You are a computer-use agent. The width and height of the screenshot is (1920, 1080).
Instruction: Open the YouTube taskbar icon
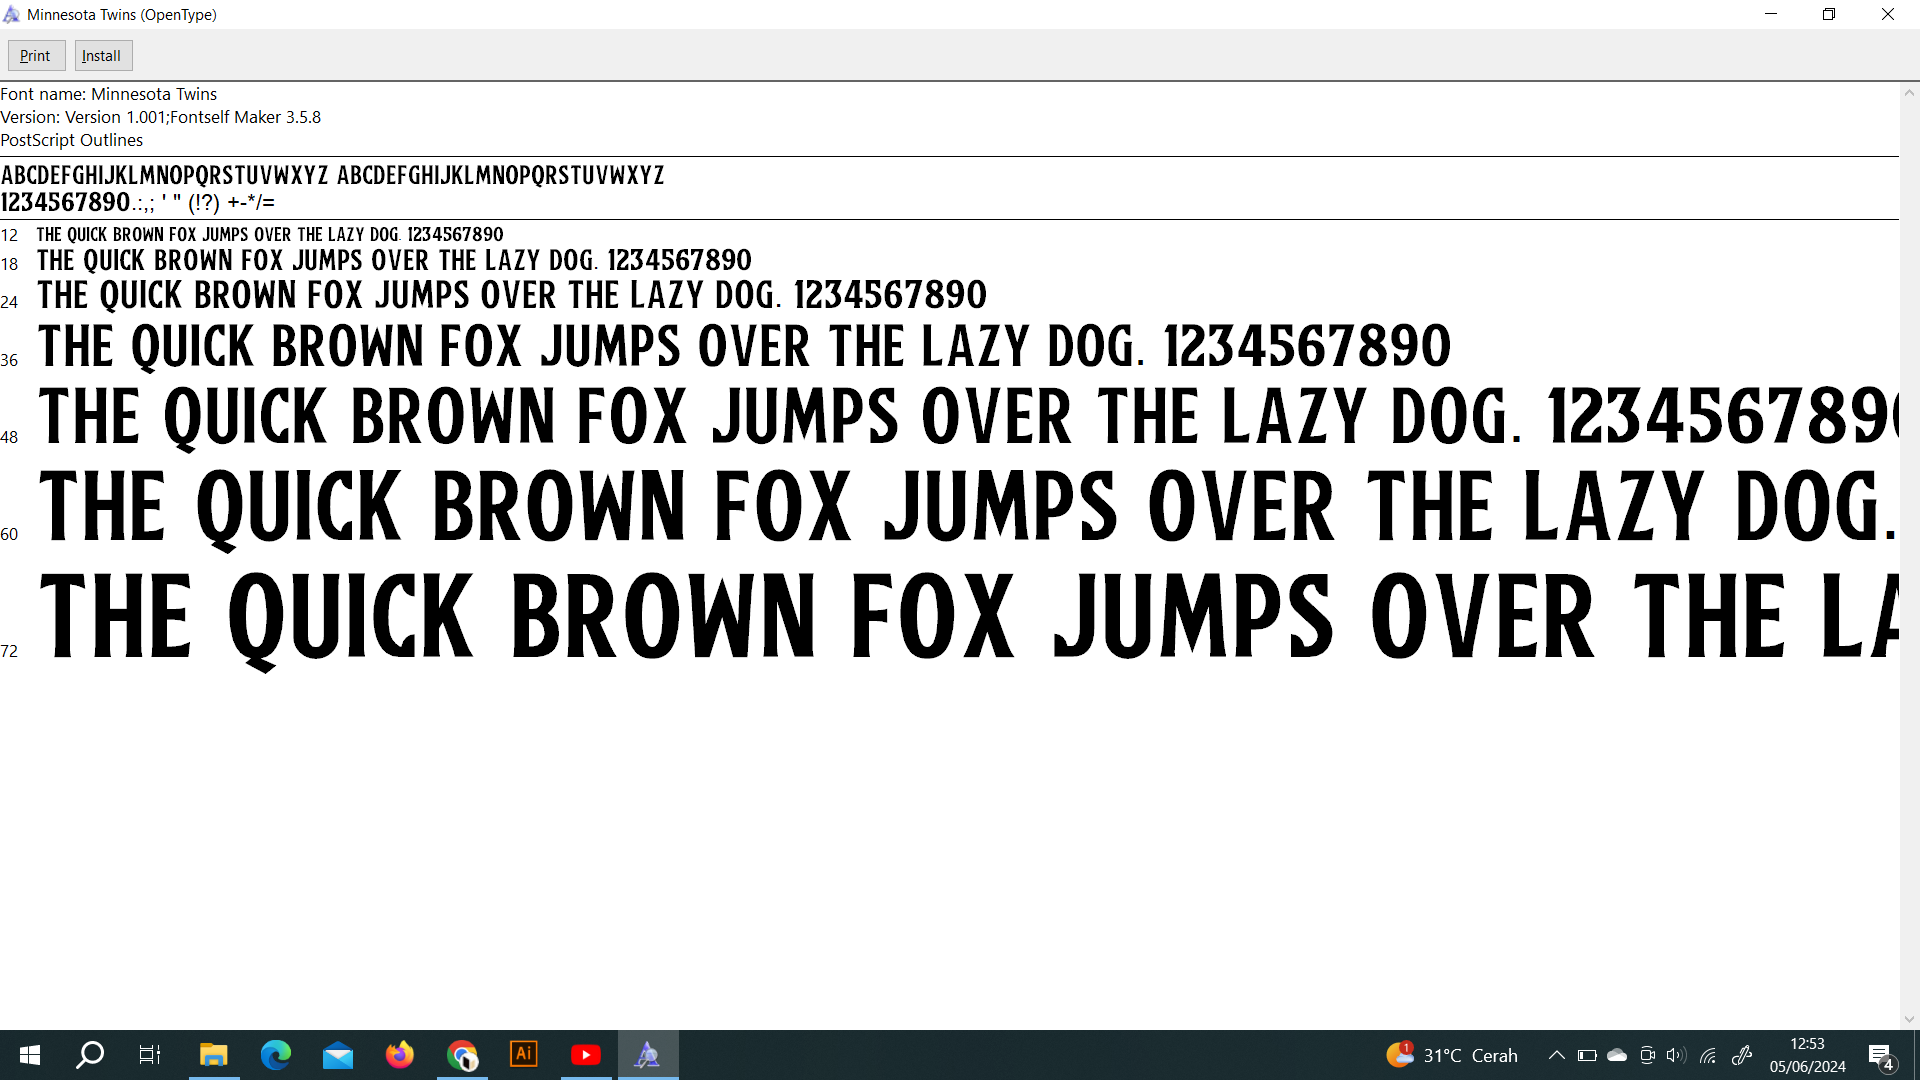tap(586, 1055)
